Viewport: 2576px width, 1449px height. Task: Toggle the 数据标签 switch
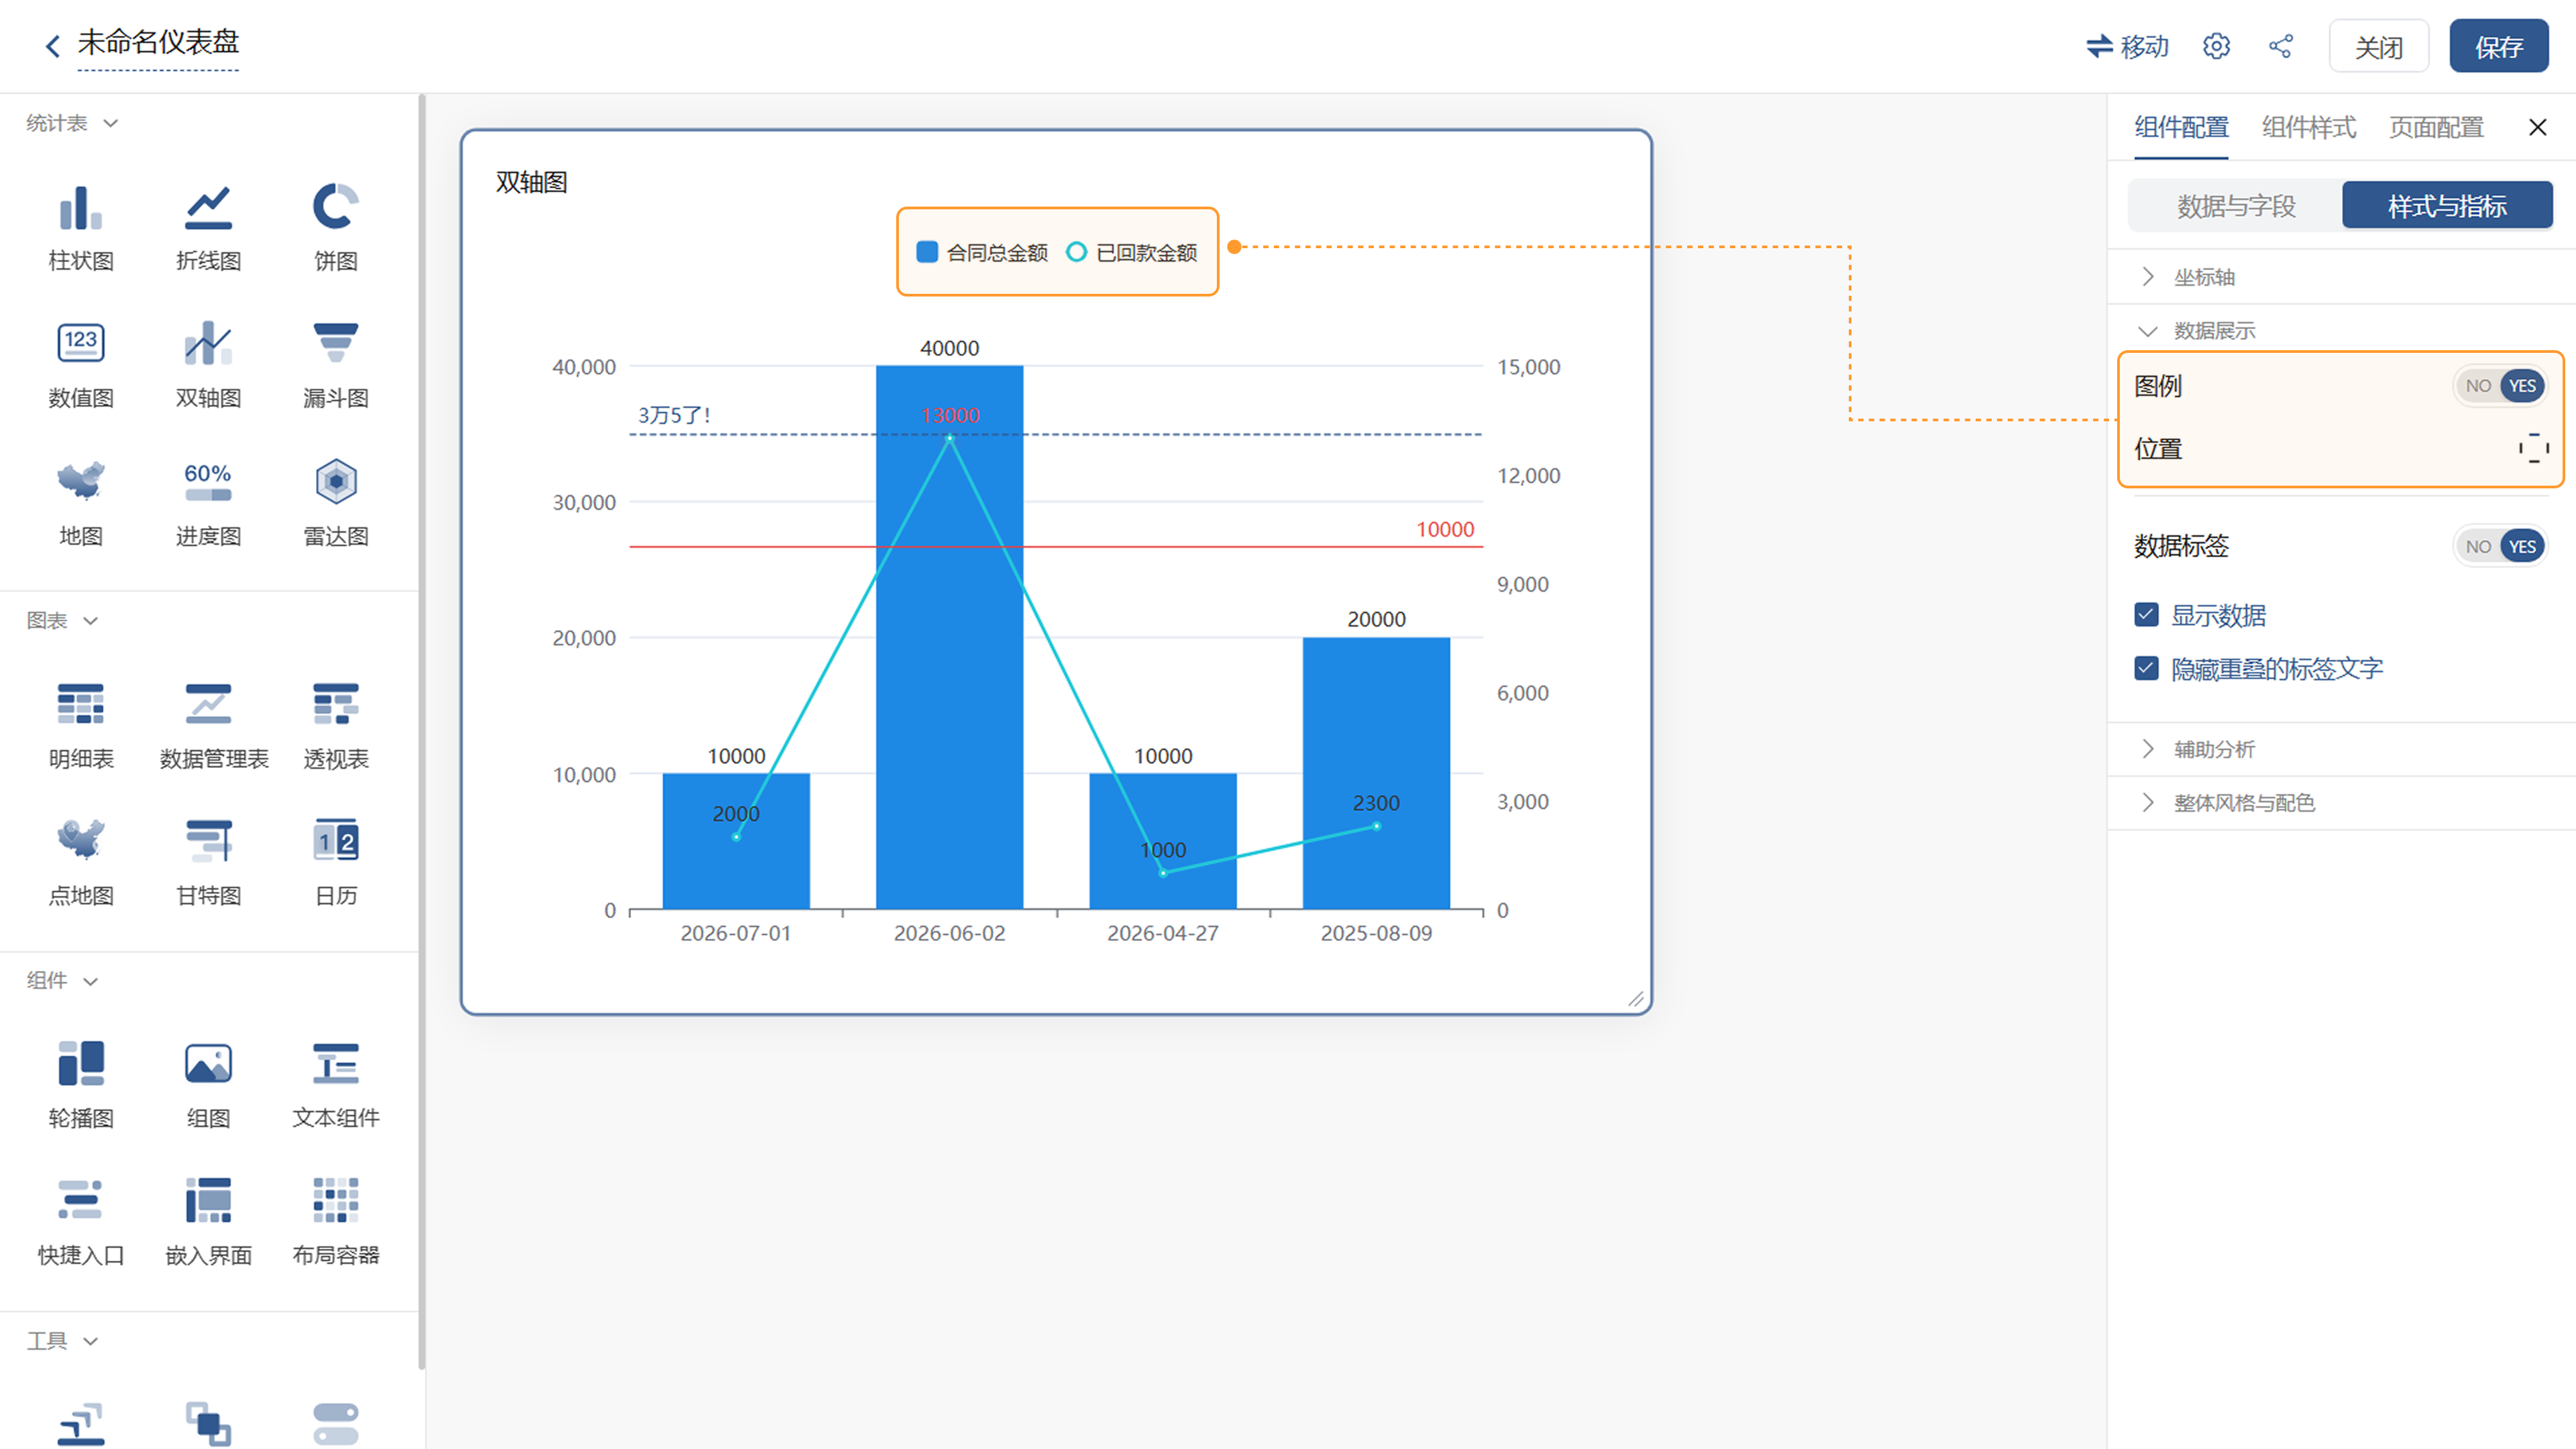click(x=2499, y=546)
